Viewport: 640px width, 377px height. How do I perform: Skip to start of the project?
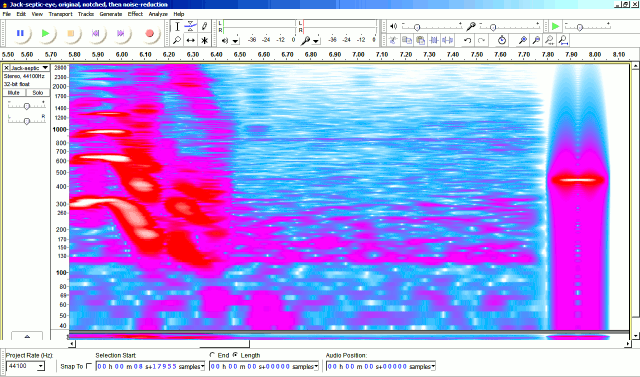[x=96, y=33]
